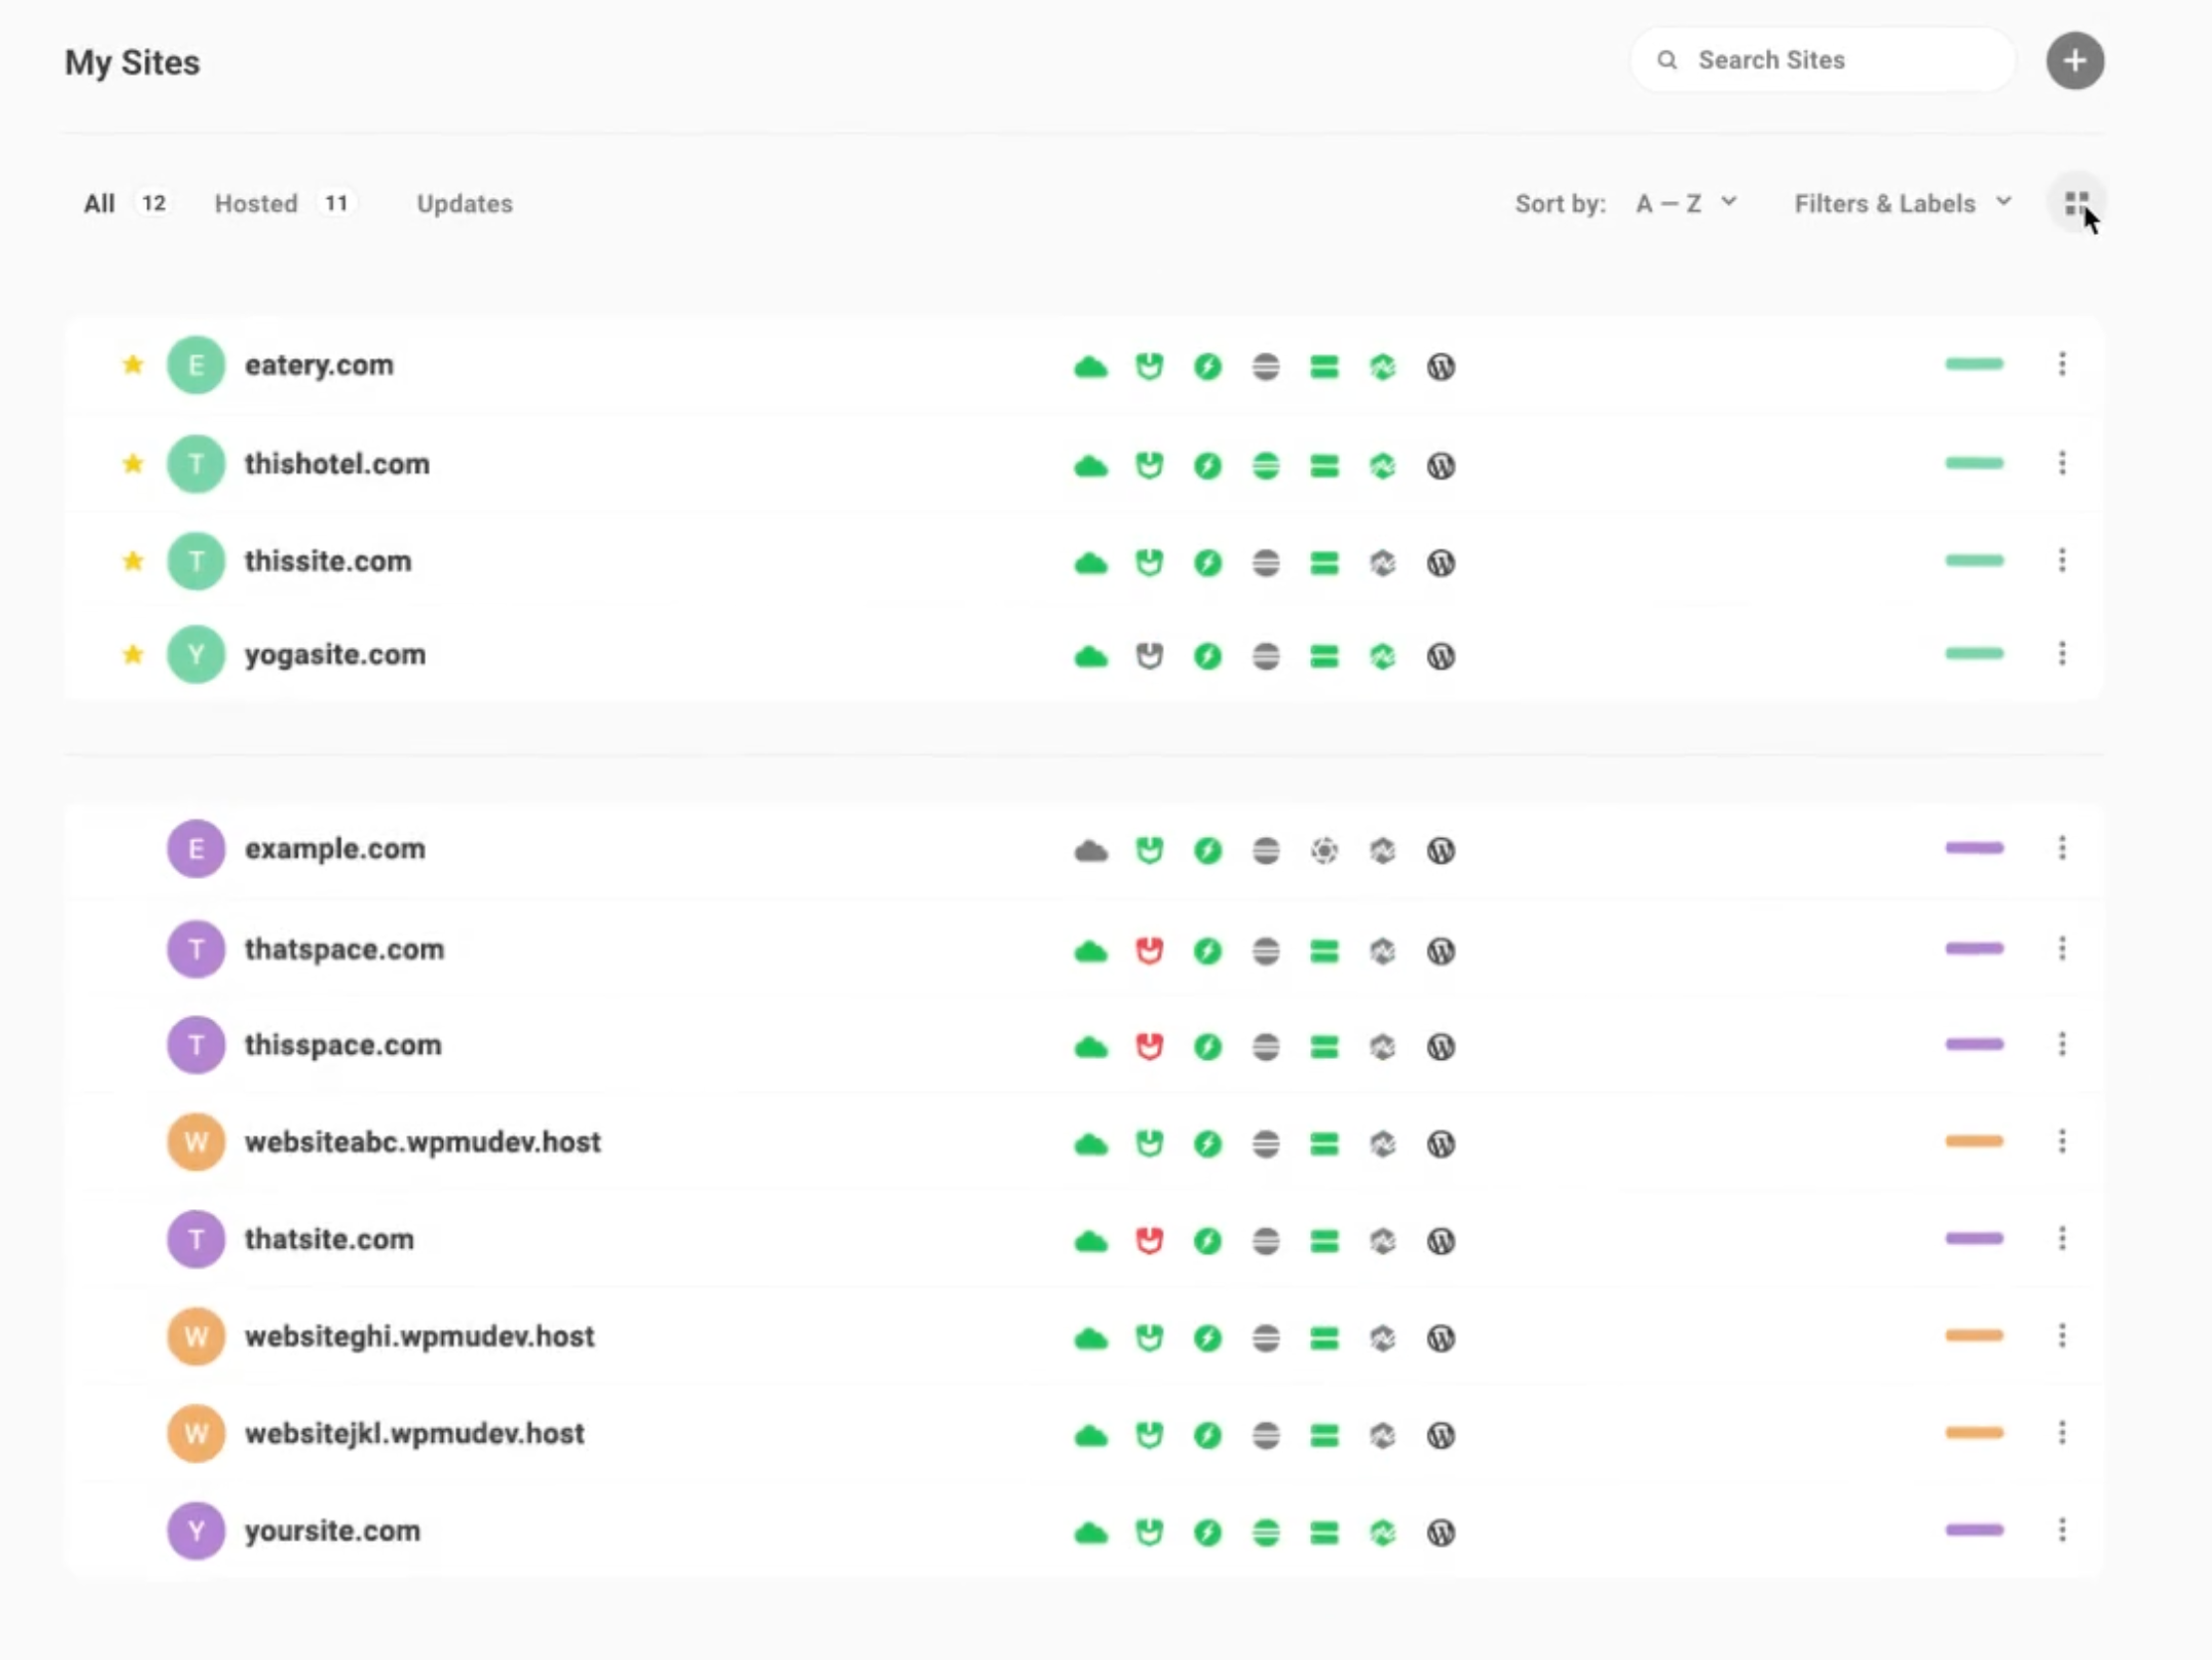Open red security shield for thisspace.com
The height and width of the screenshot is (1660, 2212).
(1149, 1047)
